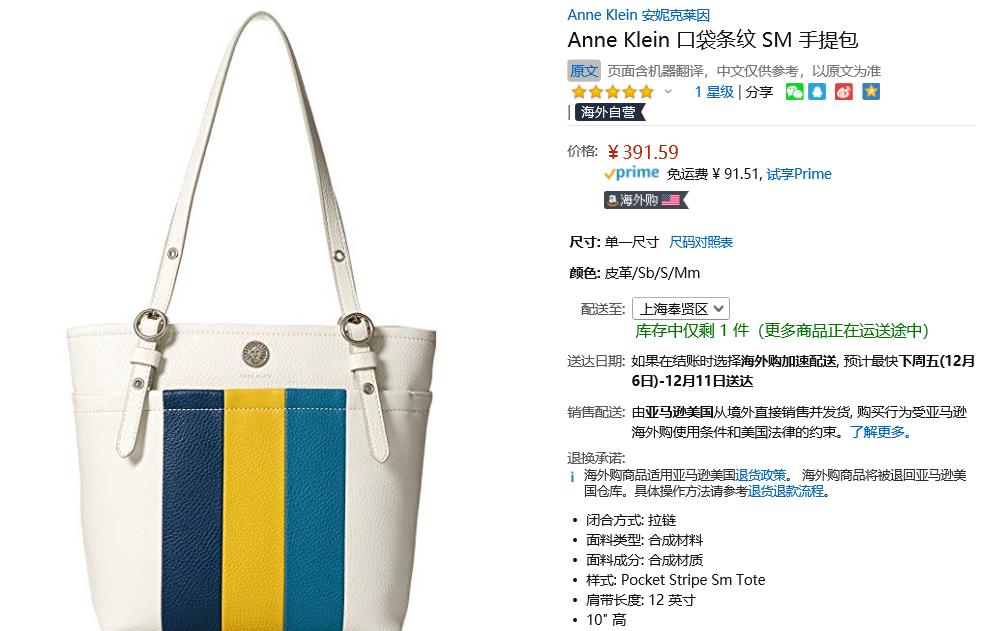
Task: Click 了解更多 about overseas purchase
Action: (880, 433)
